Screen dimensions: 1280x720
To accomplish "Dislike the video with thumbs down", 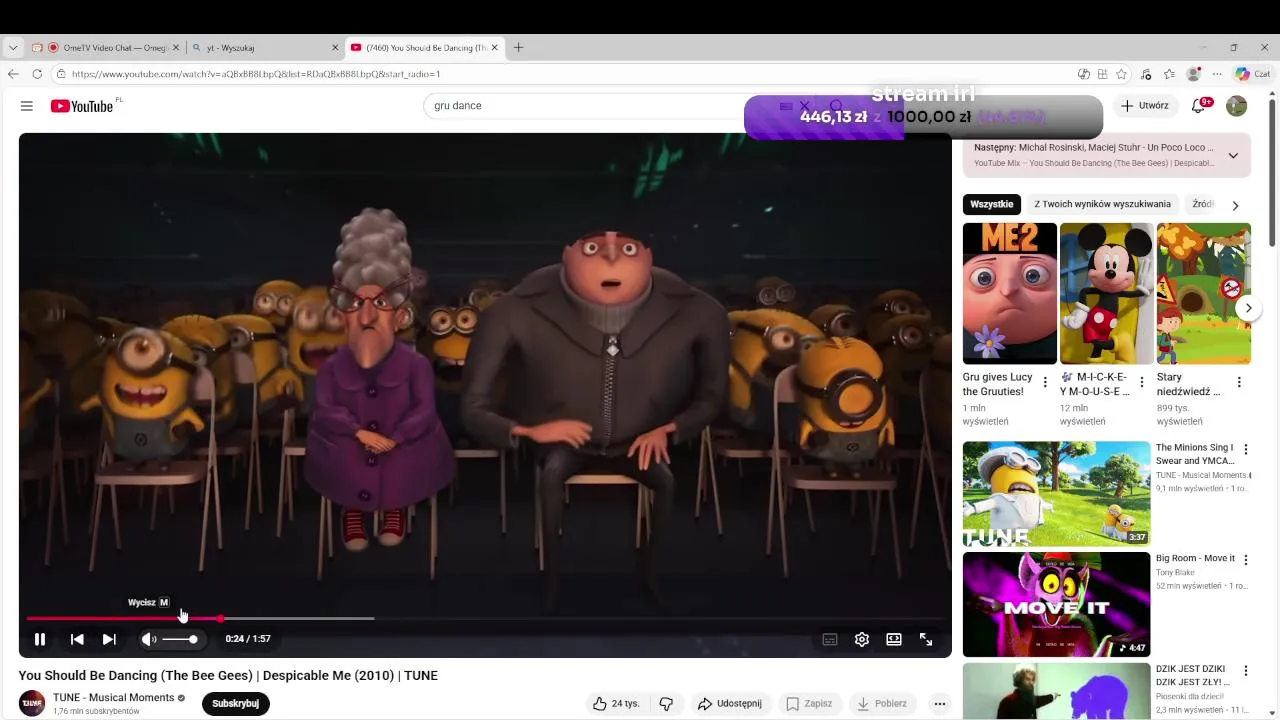I will [666, 703].
